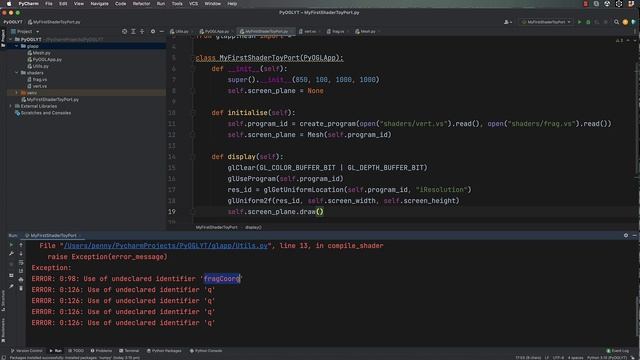Image resolution: width=640 pixels, height=360 pixels.
Task: Open Python Console tool window
Action: pyautogui.click(x=206, y=351)
